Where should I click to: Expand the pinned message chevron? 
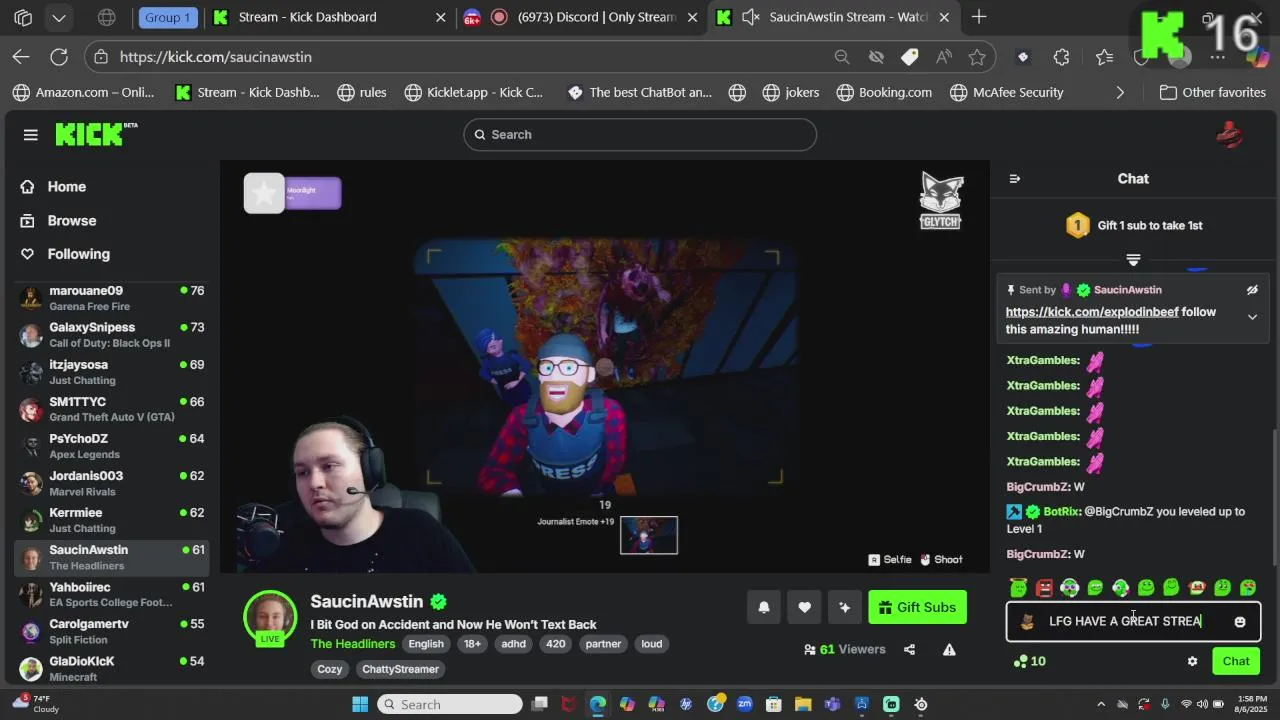point(1252,317)
